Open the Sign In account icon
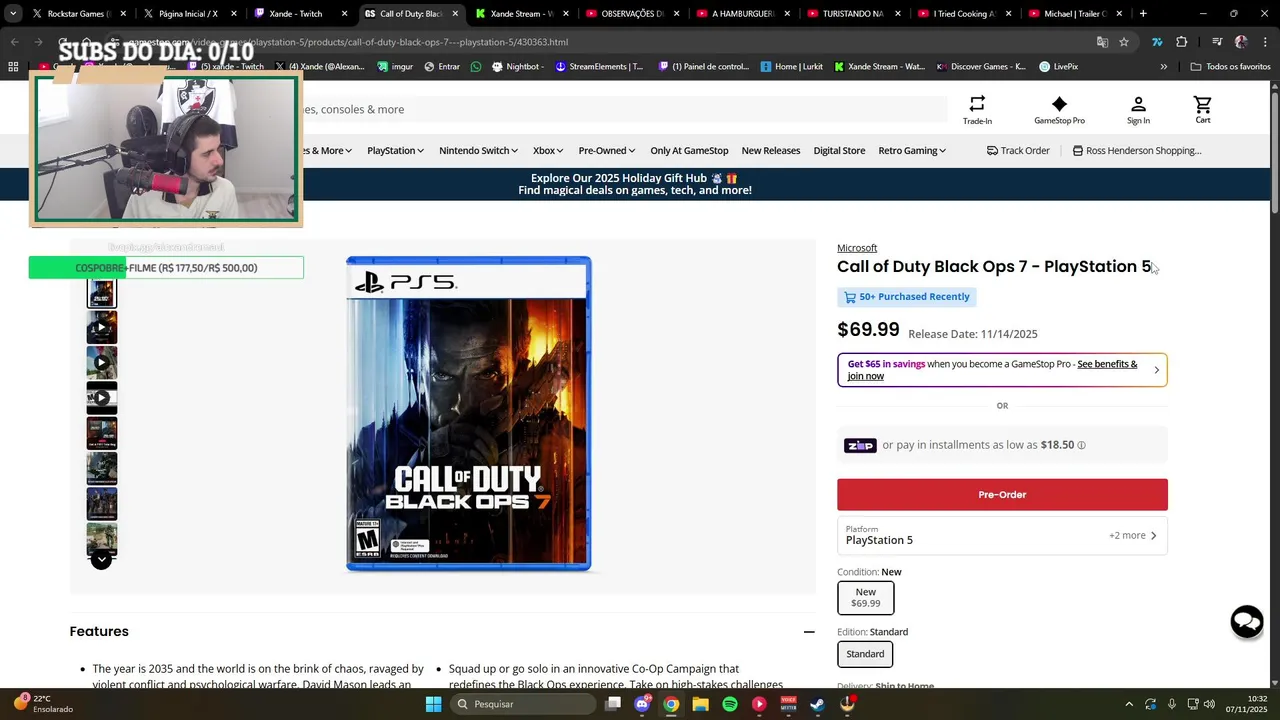The width and height of the screenshot is (1280, 720). pyautogui.click(x=1138, y=110)
